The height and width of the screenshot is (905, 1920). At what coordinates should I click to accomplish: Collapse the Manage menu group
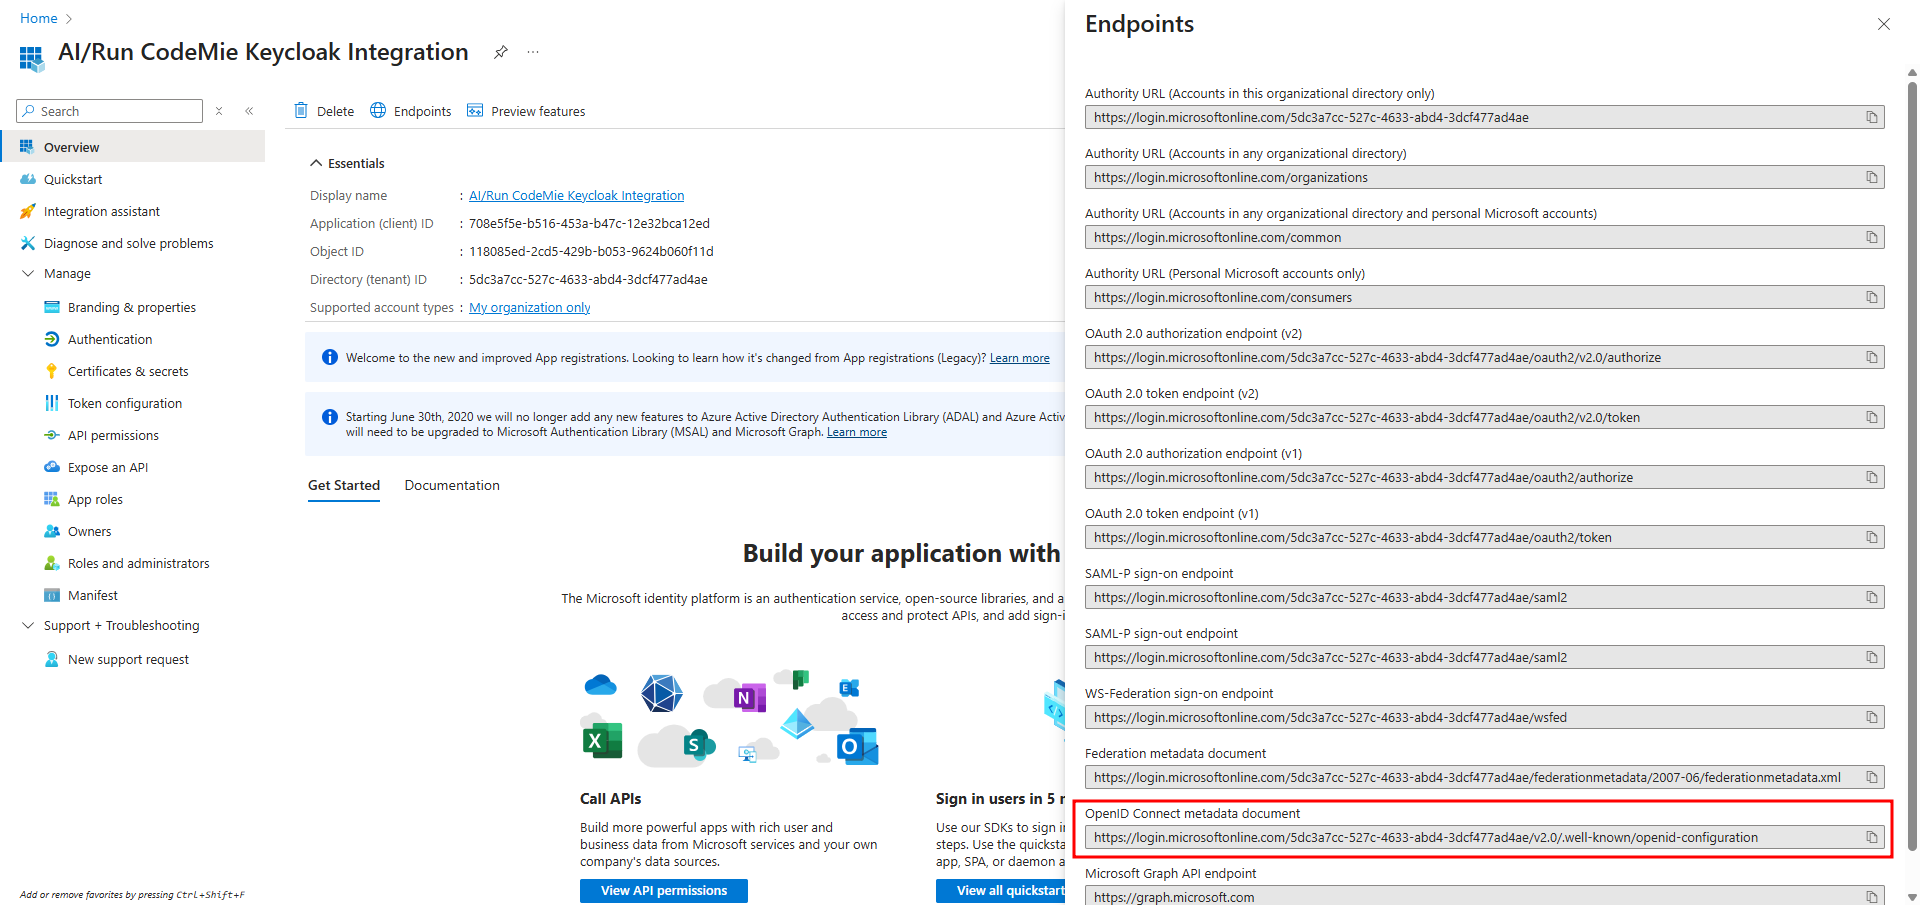click(x=28, y=274)
